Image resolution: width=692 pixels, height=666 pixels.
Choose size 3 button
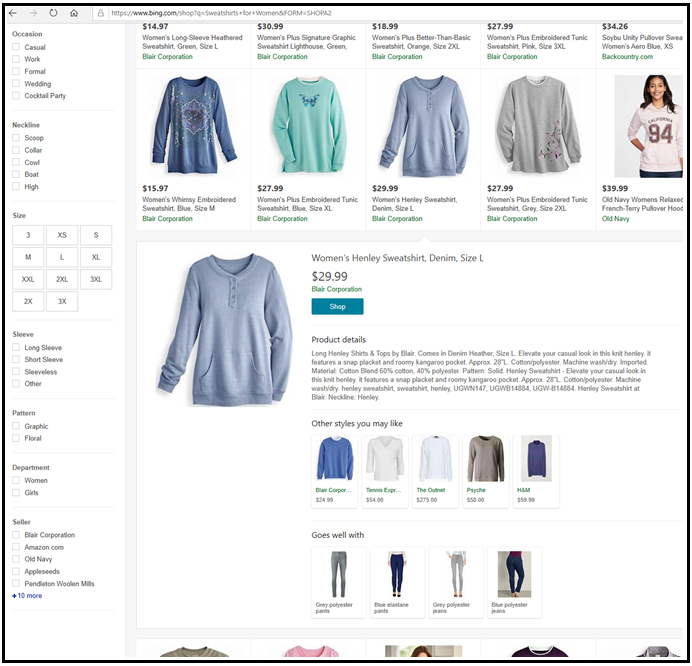click(x=28, y=235)
